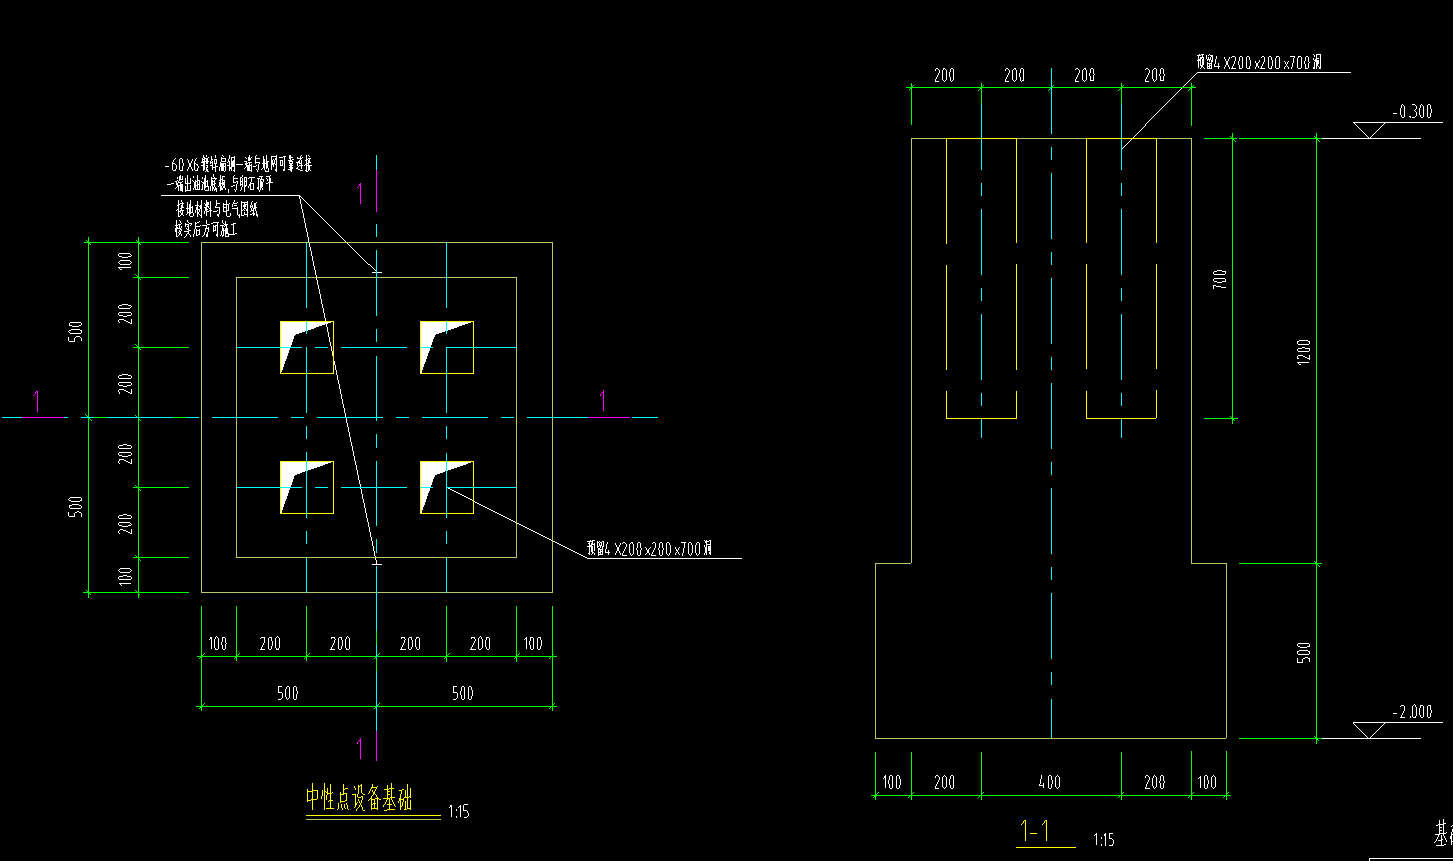
Task: Click the 700 vertical dimension text
Action: 1219,278
